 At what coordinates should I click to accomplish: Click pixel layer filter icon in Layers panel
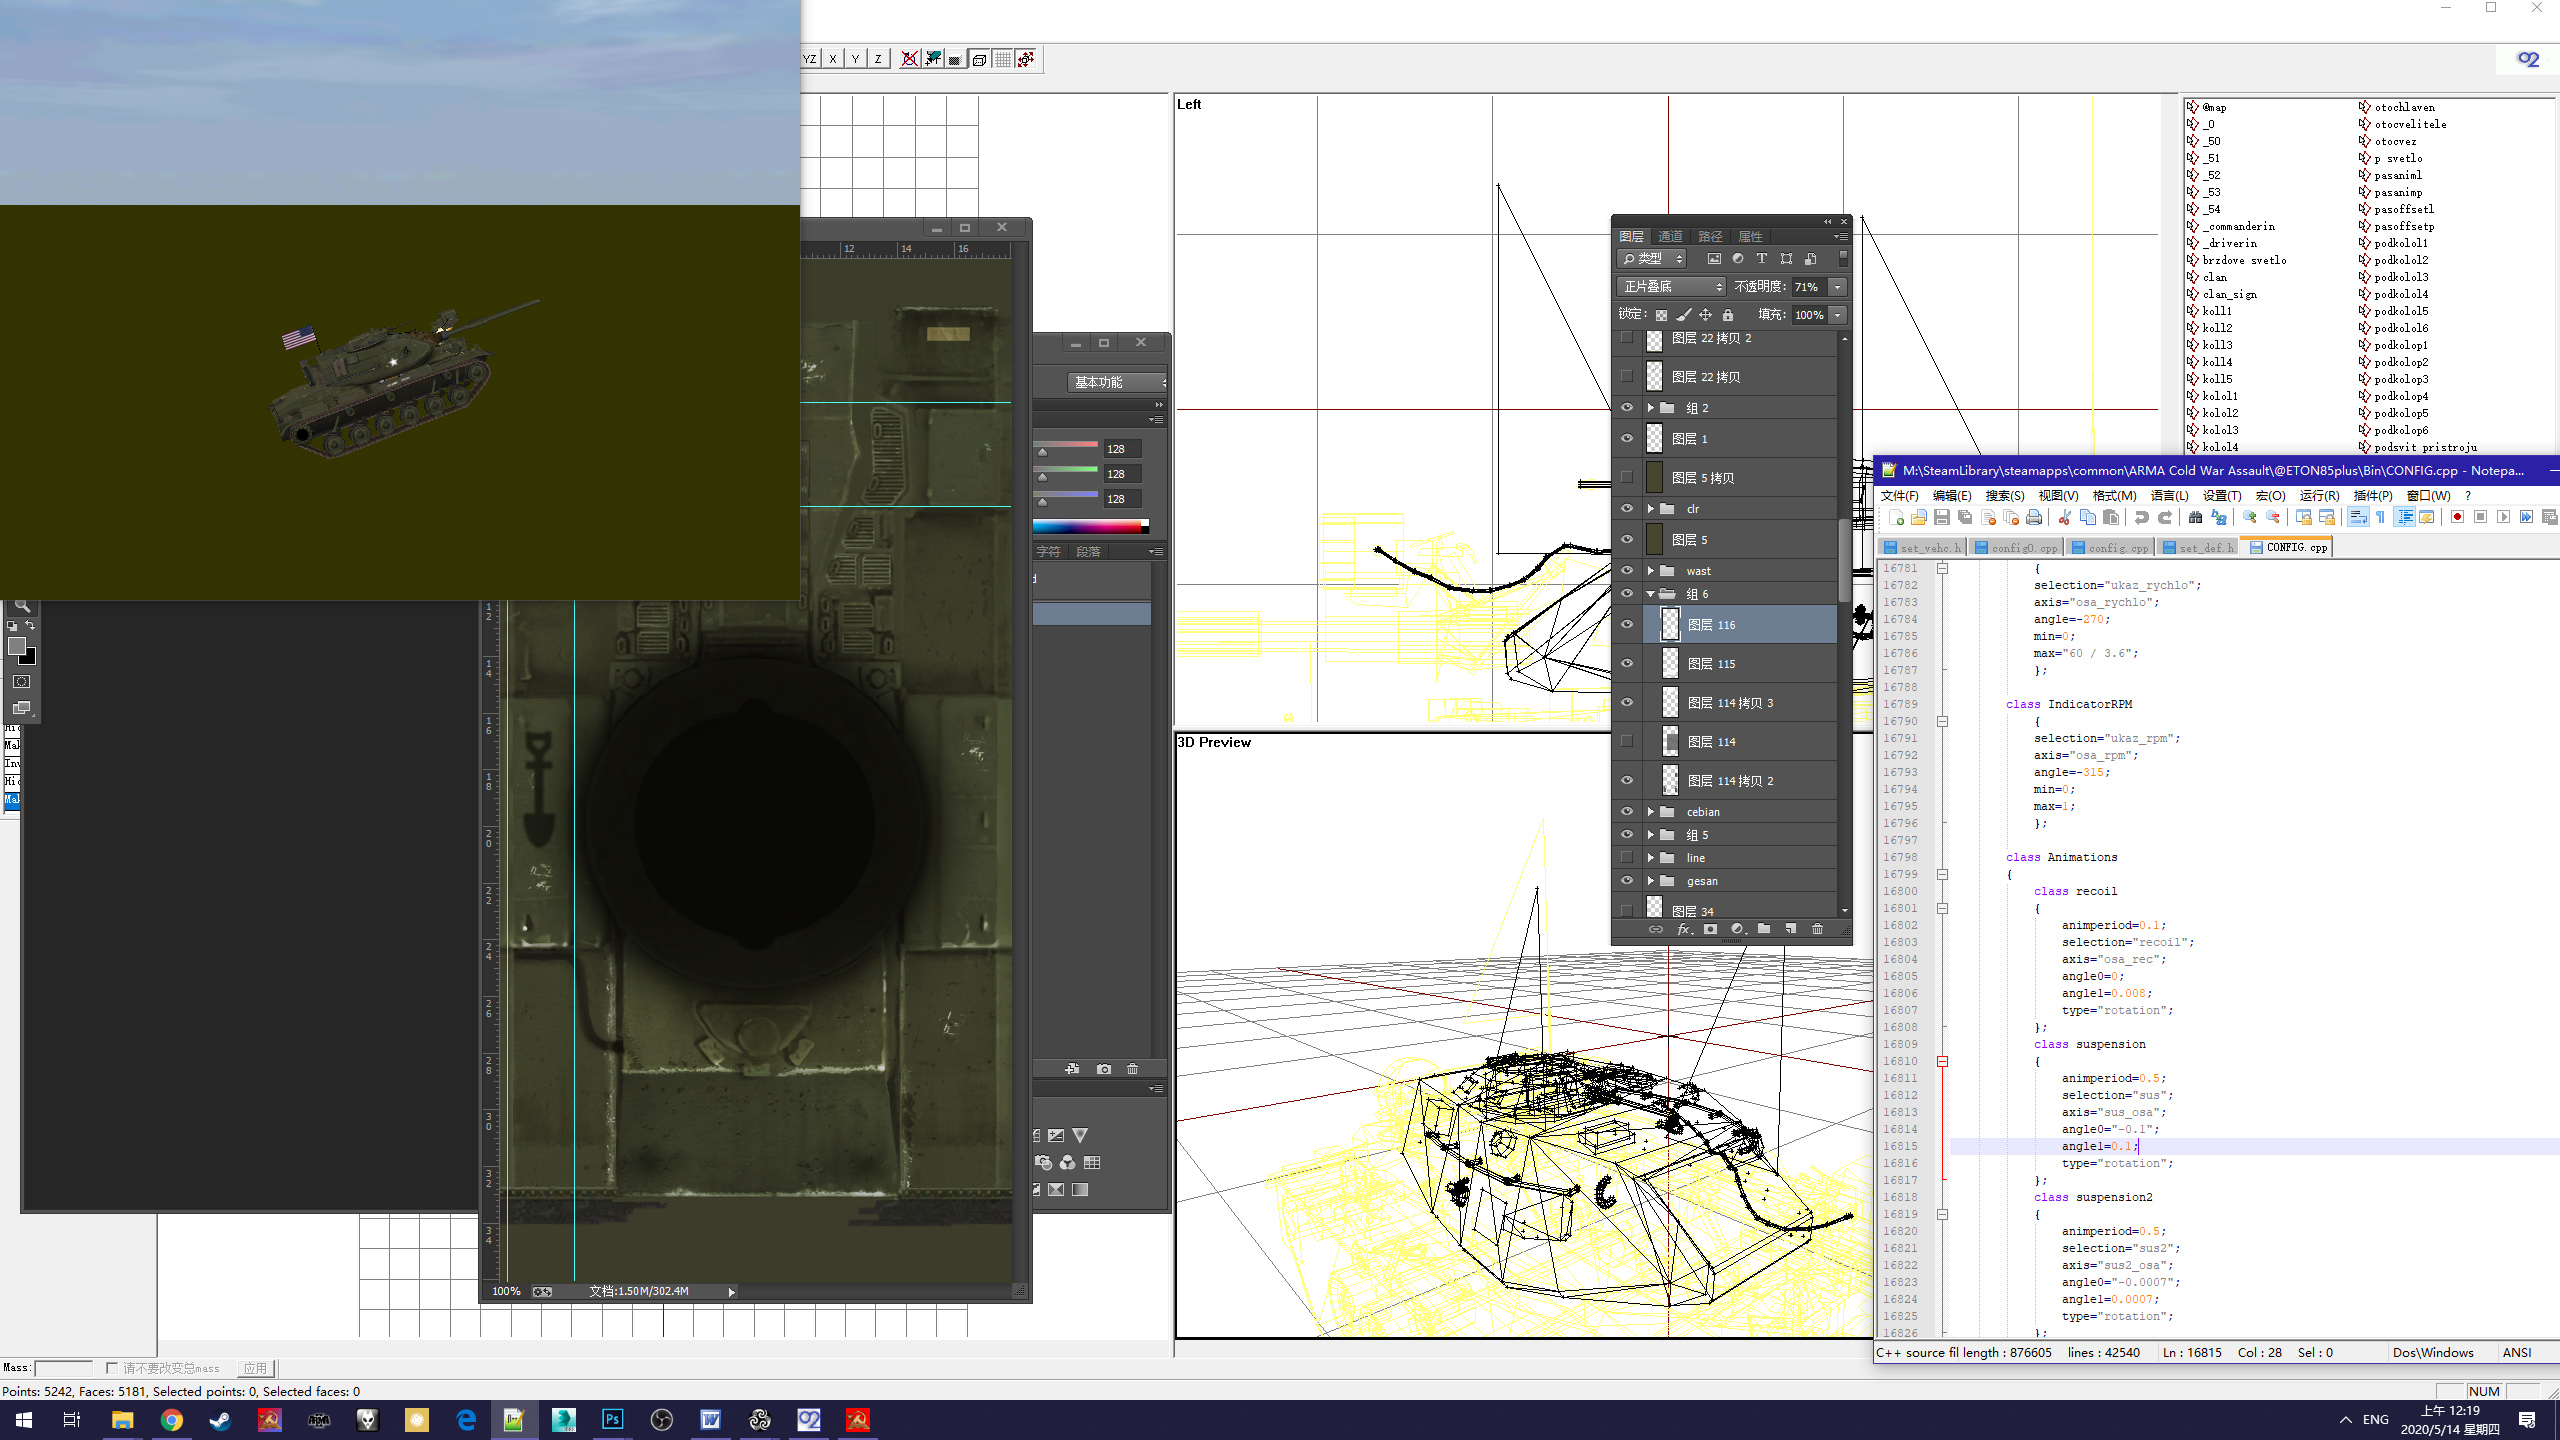(x=1714, y=259)
